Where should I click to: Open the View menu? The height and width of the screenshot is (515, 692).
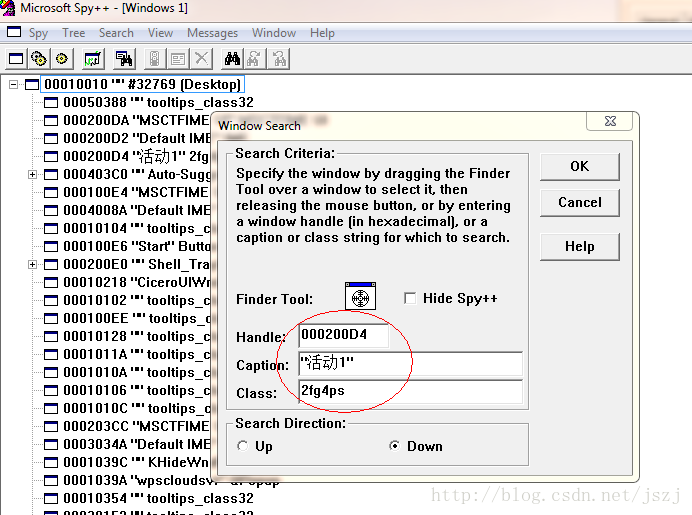[160, 33]
